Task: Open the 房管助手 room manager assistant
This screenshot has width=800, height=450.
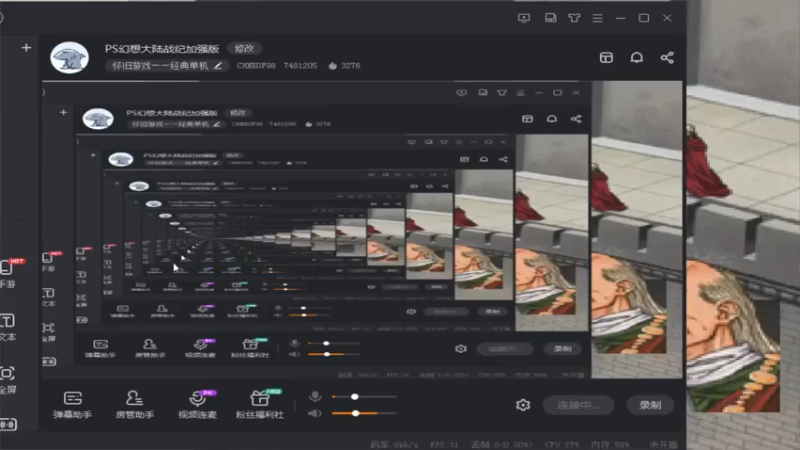Action: 135,405
